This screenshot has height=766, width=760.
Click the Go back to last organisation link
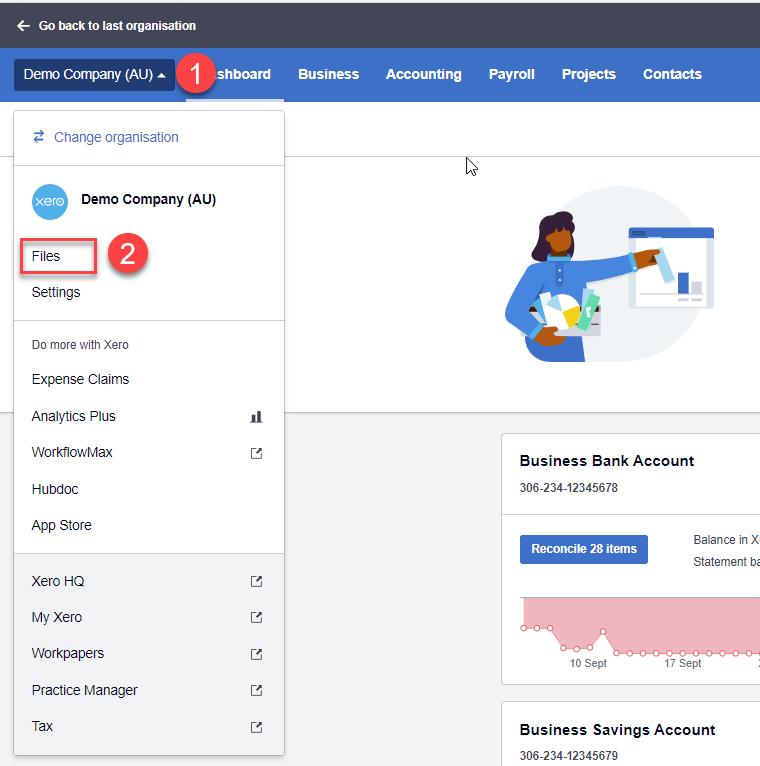(117, 26)
